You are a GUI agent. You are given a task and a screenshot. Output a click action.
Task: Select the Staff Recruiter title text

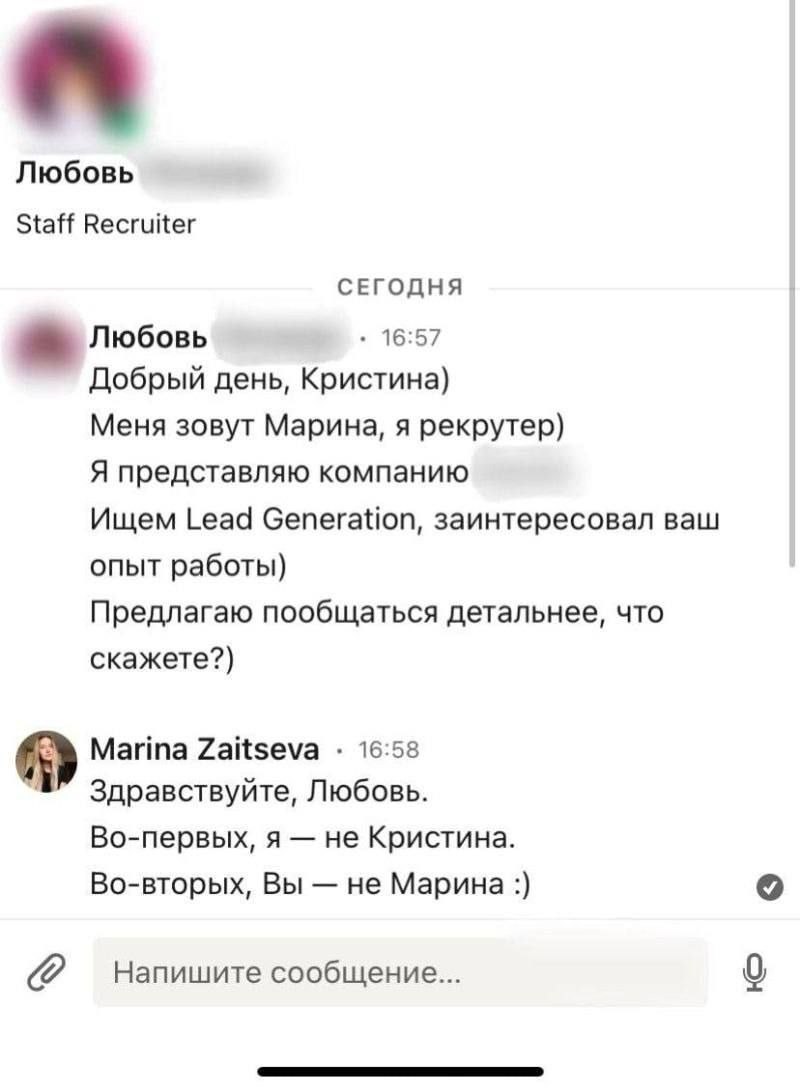[x=105, y=225]
